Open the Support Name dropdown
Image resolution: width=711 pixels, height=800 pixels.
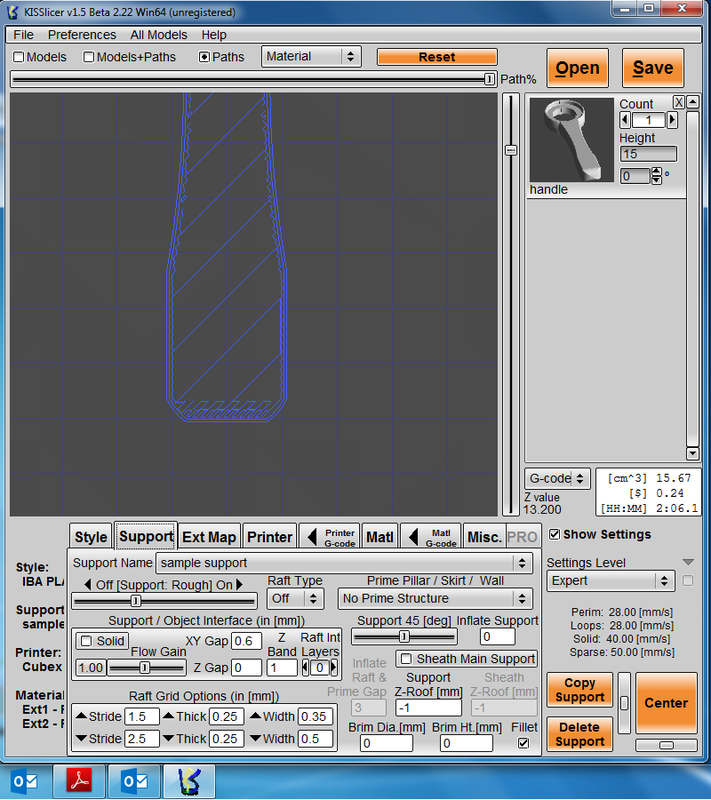pos(344,563)
